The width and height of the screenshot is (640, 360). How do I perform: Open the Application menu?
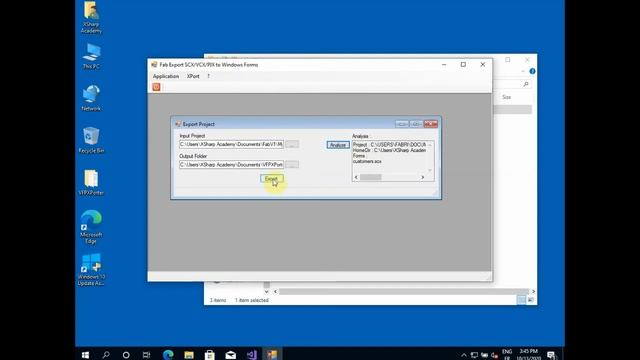(x=166, y=76)
